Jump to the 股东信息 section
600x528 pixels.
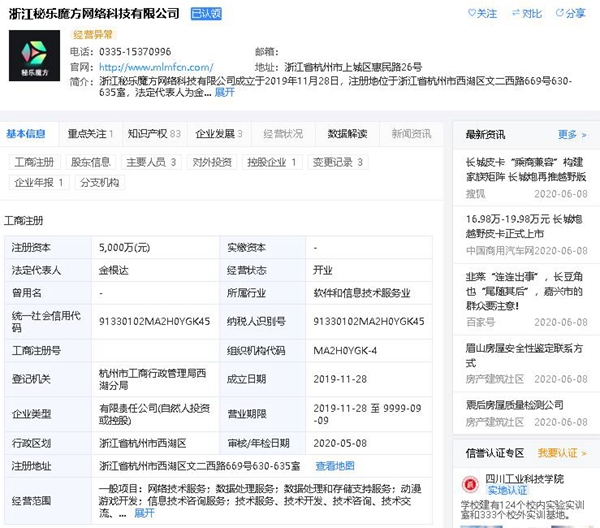coord(90,162)
